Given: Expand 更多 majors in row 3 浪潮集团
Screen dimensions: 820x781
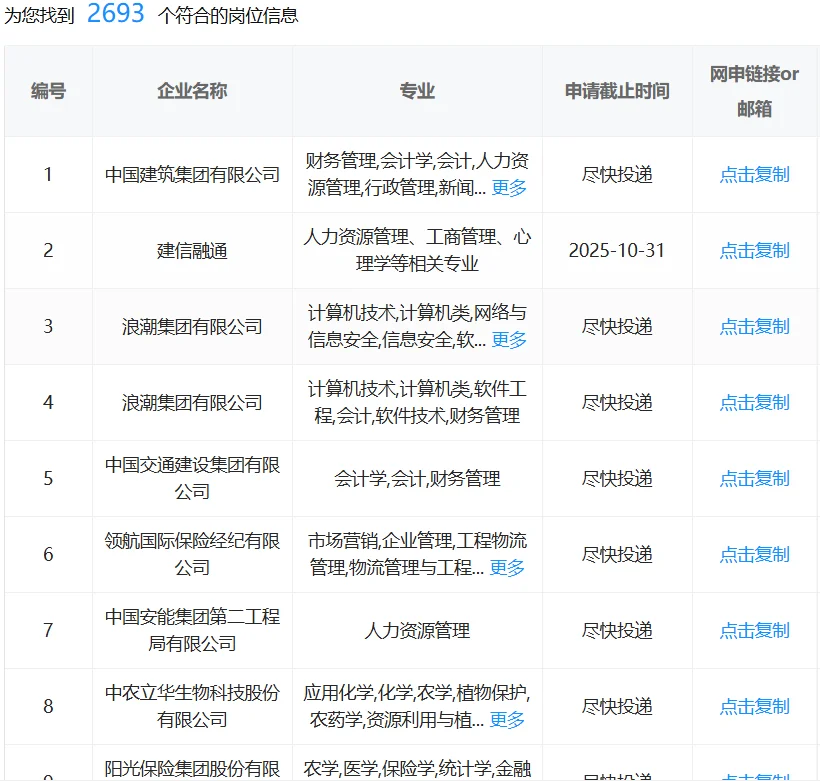Looking at the screenshot, I should (x=509, y=340).
